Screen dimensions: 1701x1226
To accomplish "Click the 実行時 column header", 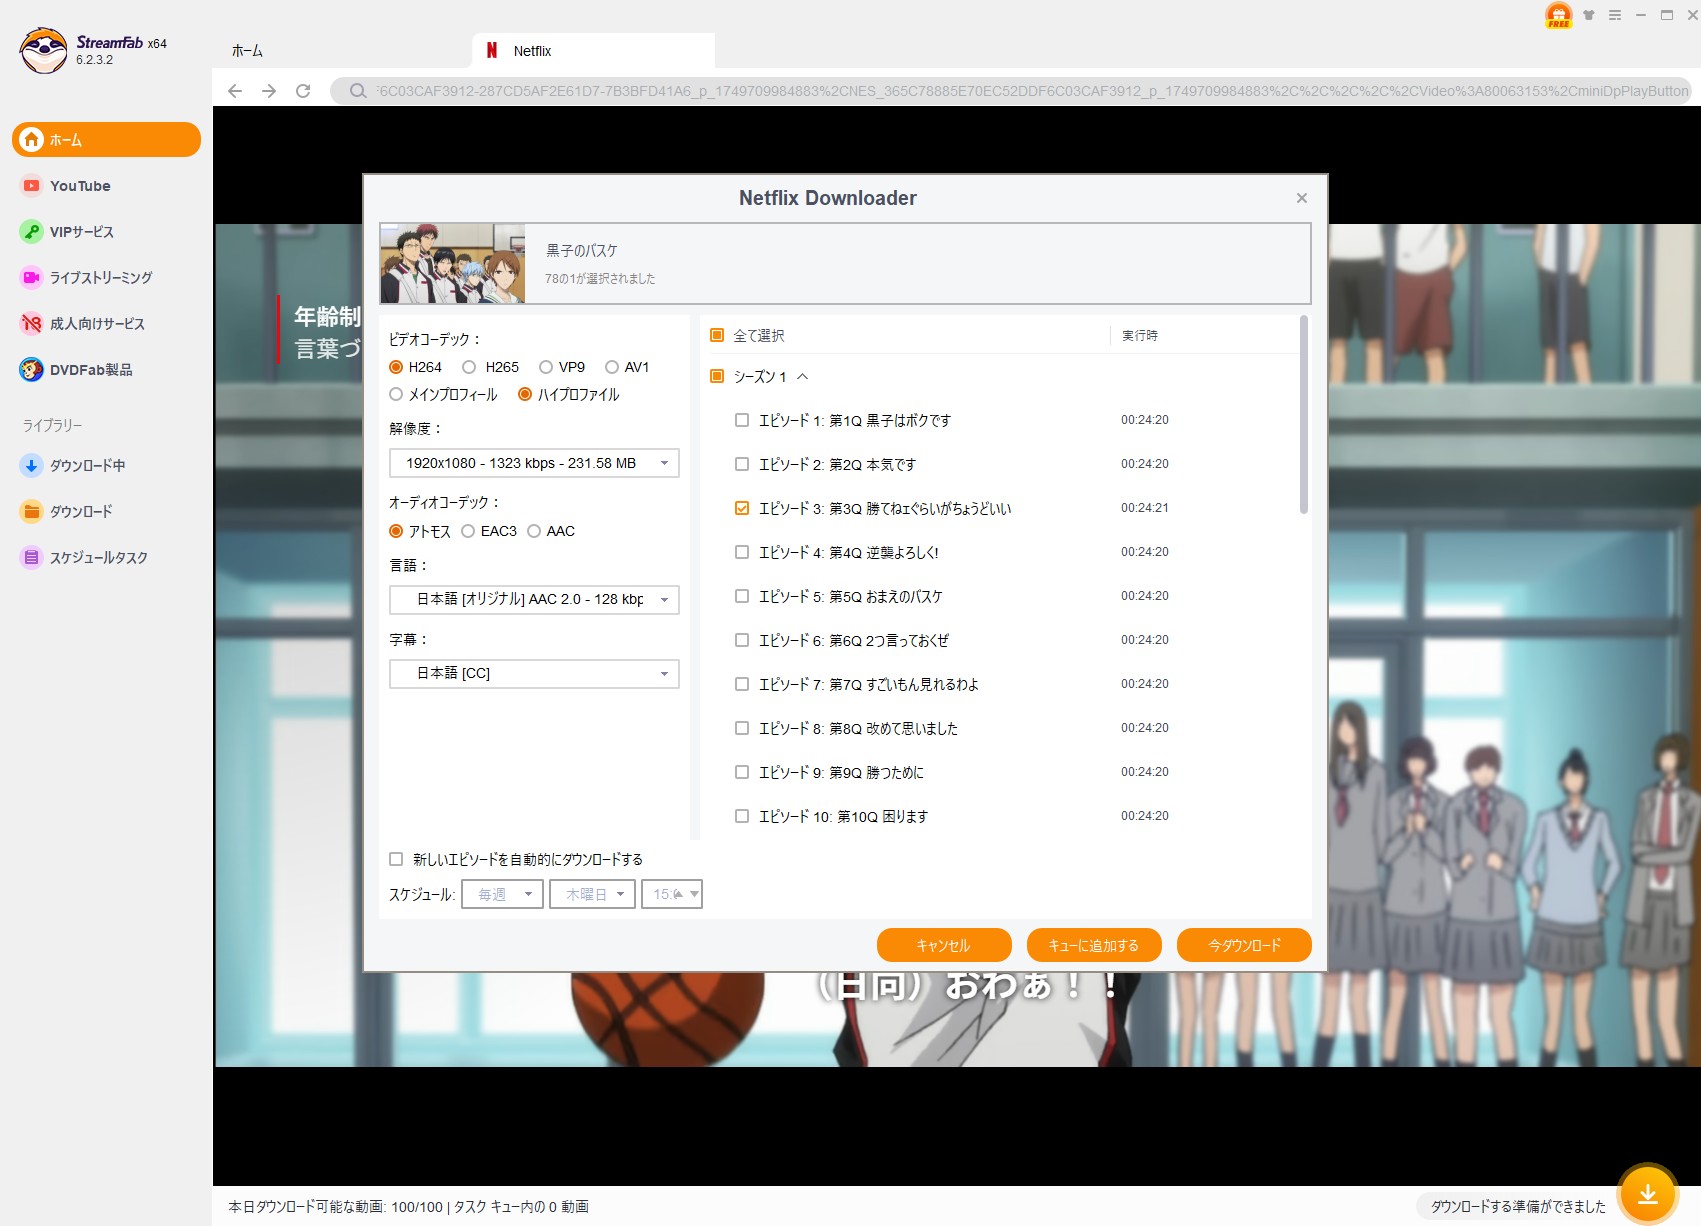I will (1140, 336).
